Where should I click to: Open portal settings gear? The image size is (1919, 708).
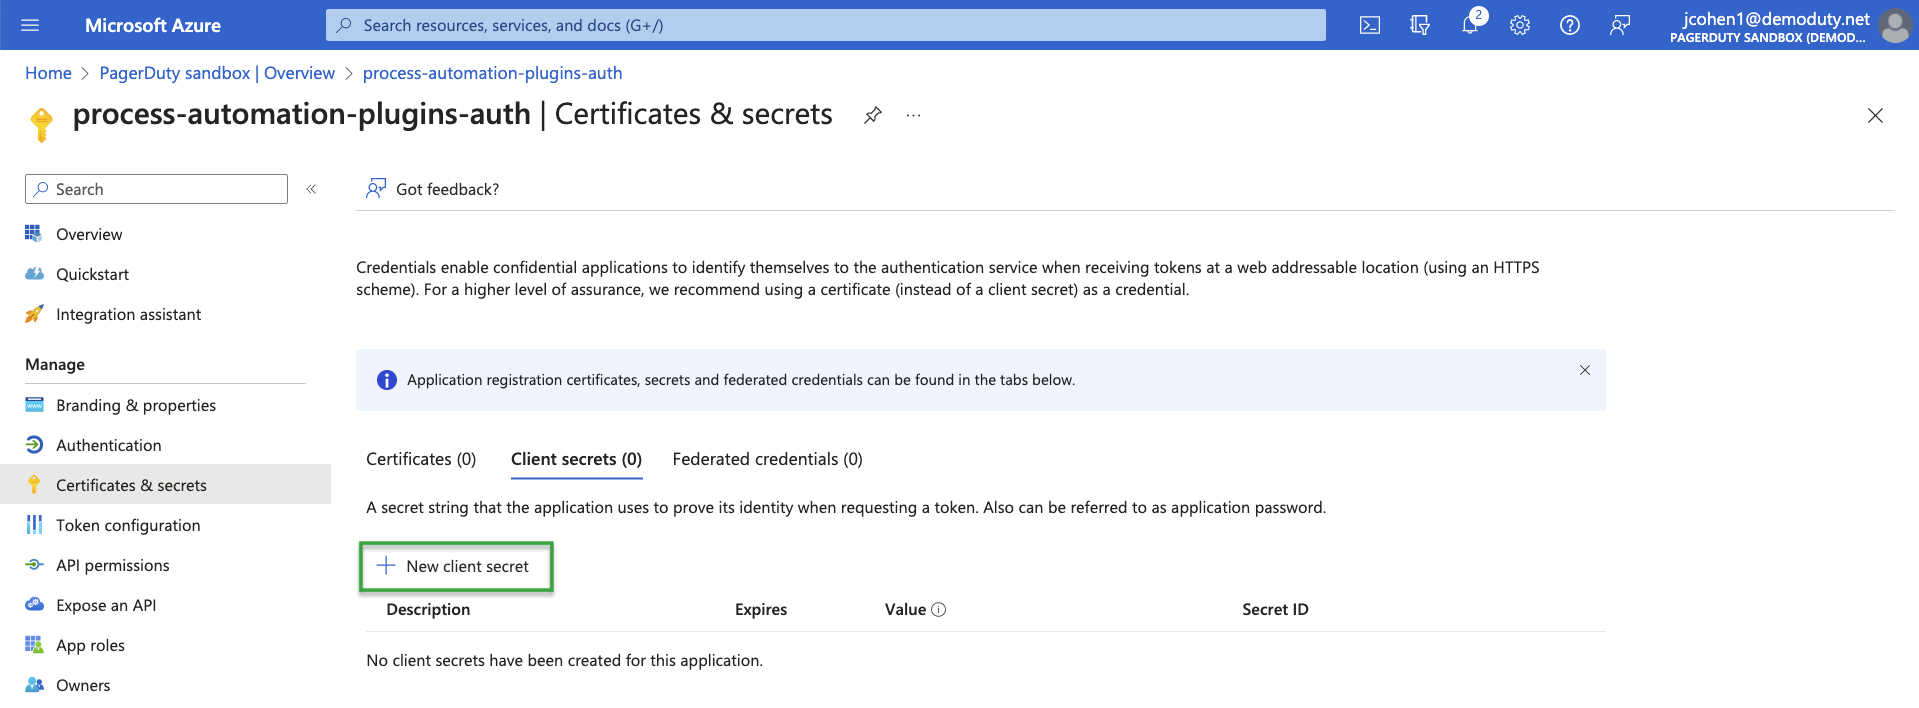[1520, 25]
